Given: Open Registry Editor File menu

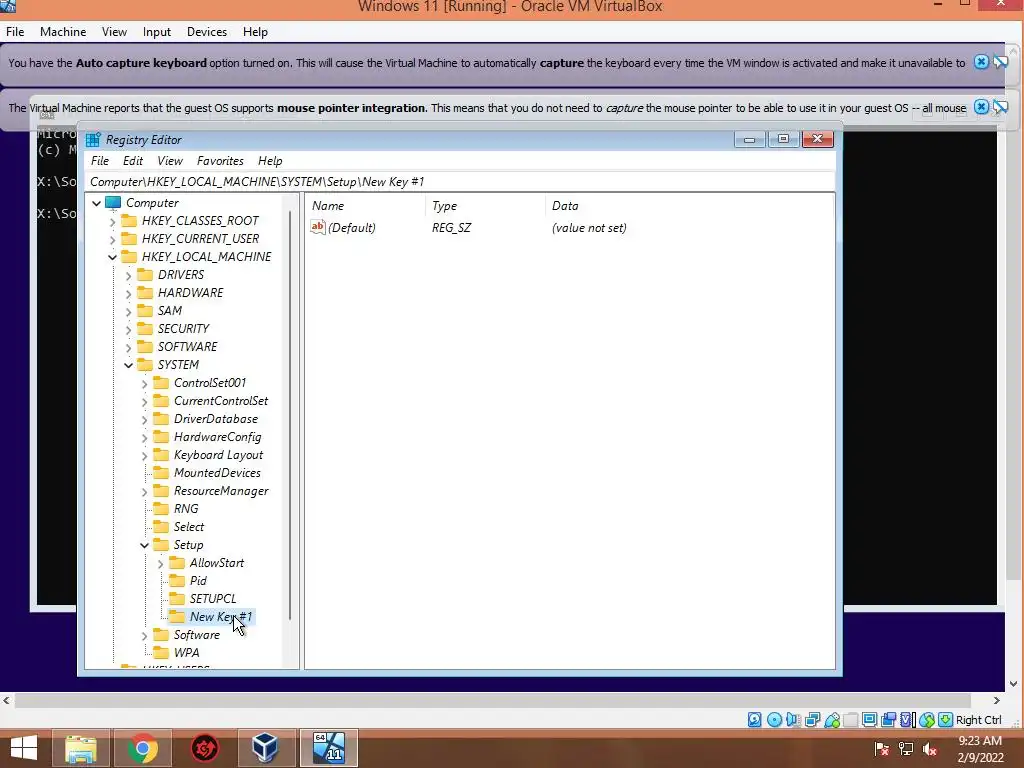Looking at the screenshot, I should (x=100, y=161).
